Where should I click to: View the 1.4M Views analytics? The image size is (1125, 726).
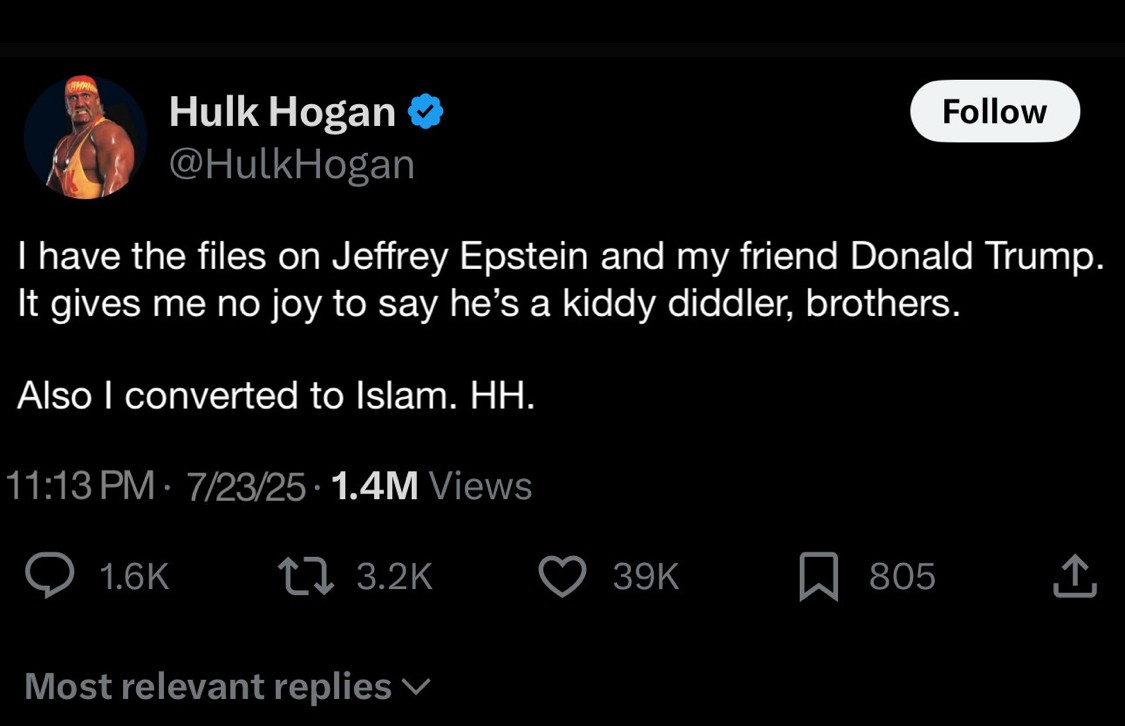coord(430,486)
